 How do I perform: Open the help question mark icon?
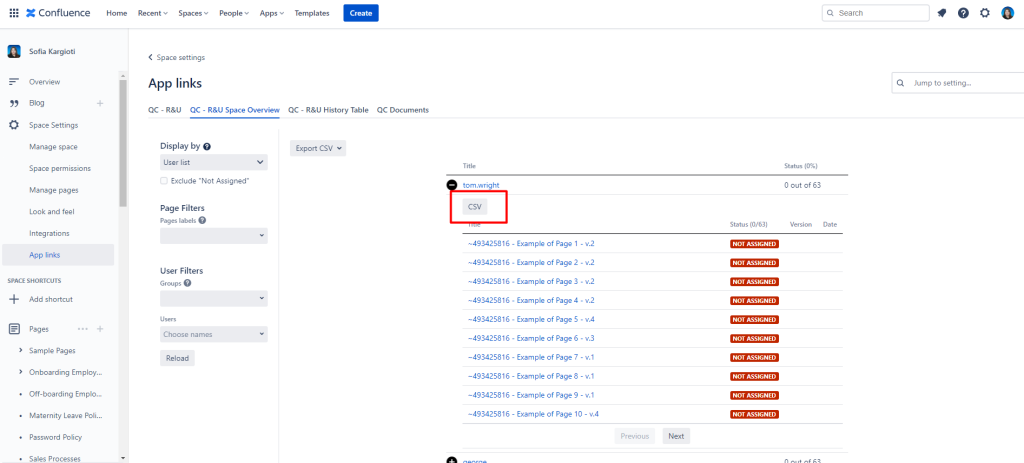[963, 13]
